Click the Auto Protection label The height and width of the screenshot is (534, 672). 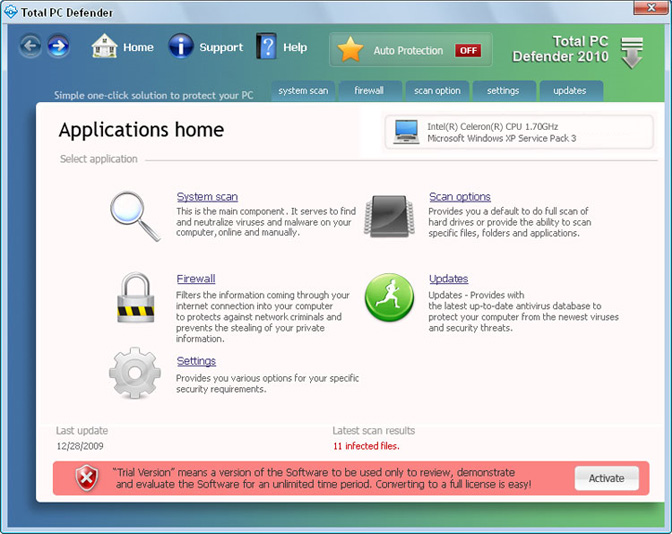408,51
